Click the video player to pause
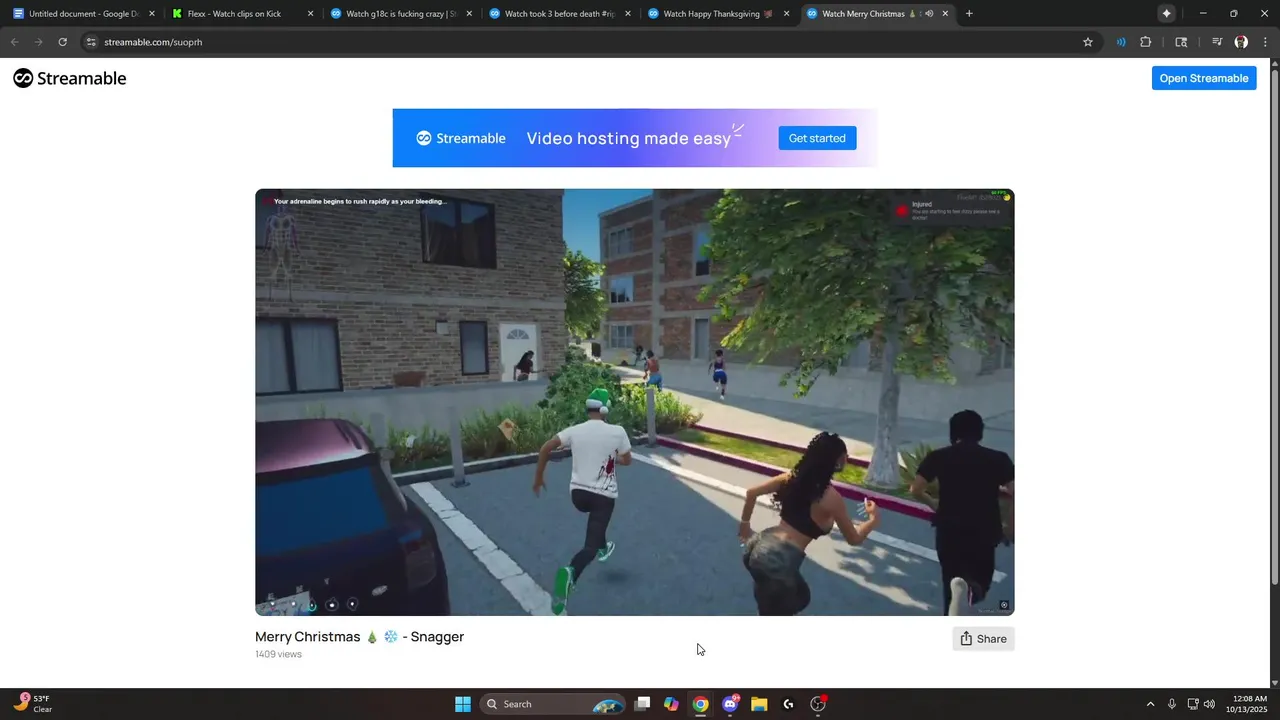The width and height of the screenshot is (1280, 720). point(635,402)
